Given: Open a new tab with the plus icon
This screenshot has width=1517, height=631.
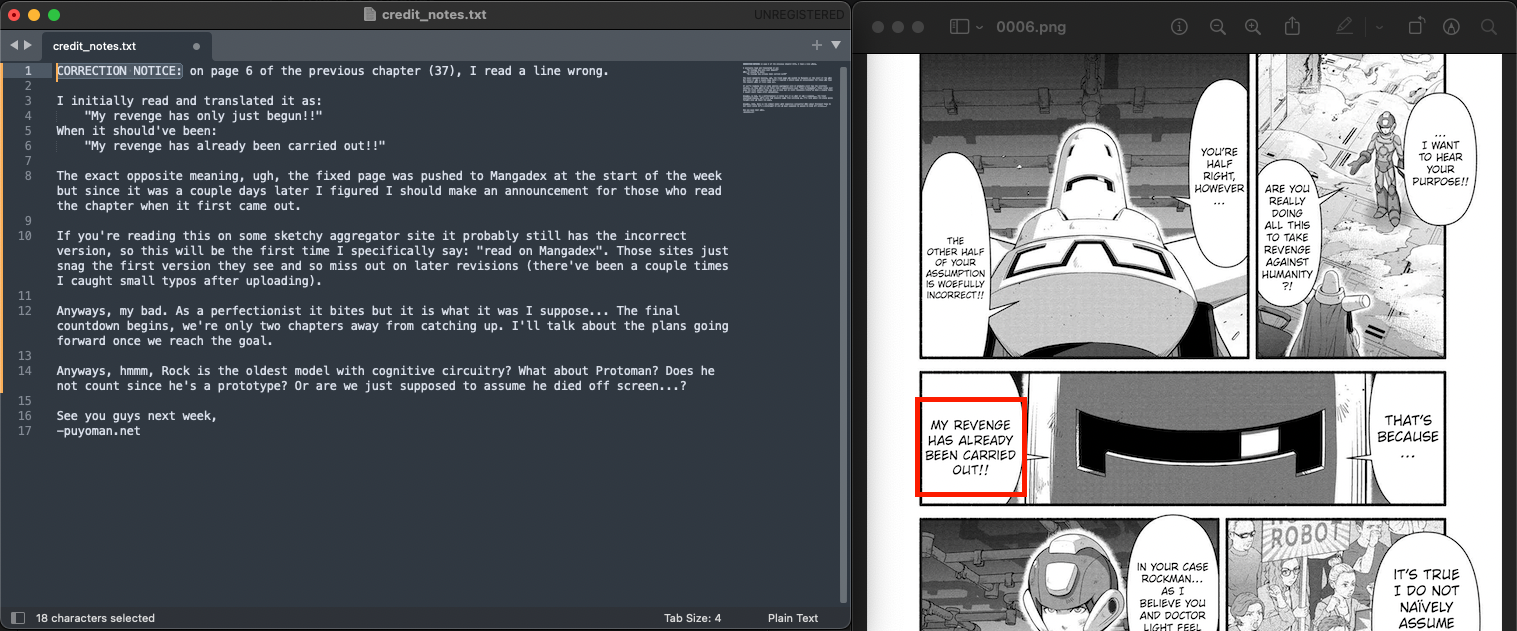Looking at the screenshot, I should [816, 45].
